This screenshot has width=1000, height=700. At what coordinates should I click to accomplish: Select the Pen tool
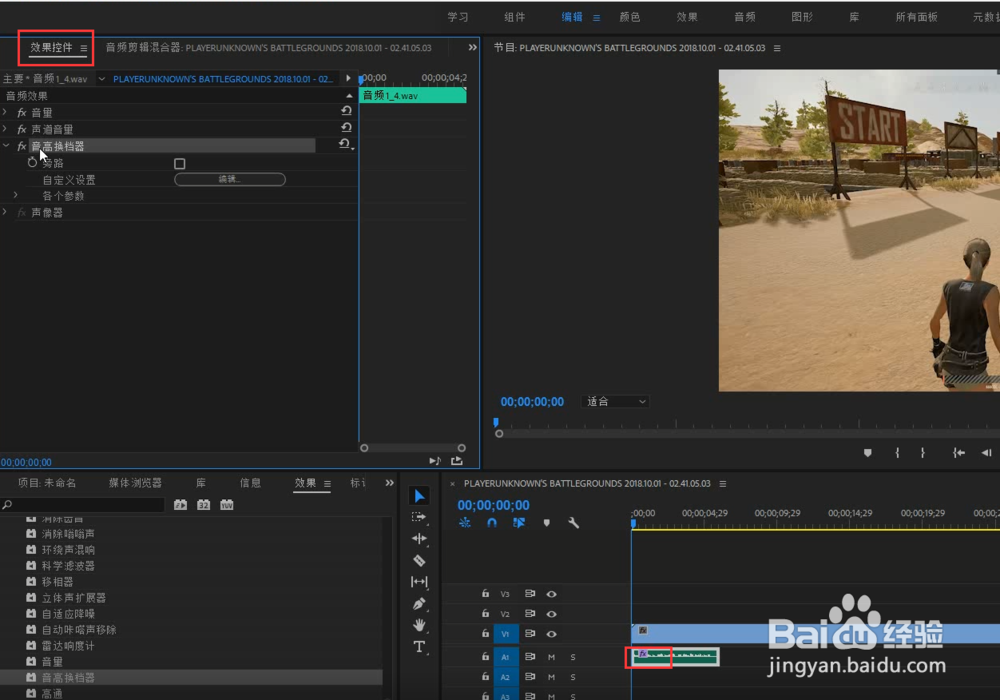[419, 603]
